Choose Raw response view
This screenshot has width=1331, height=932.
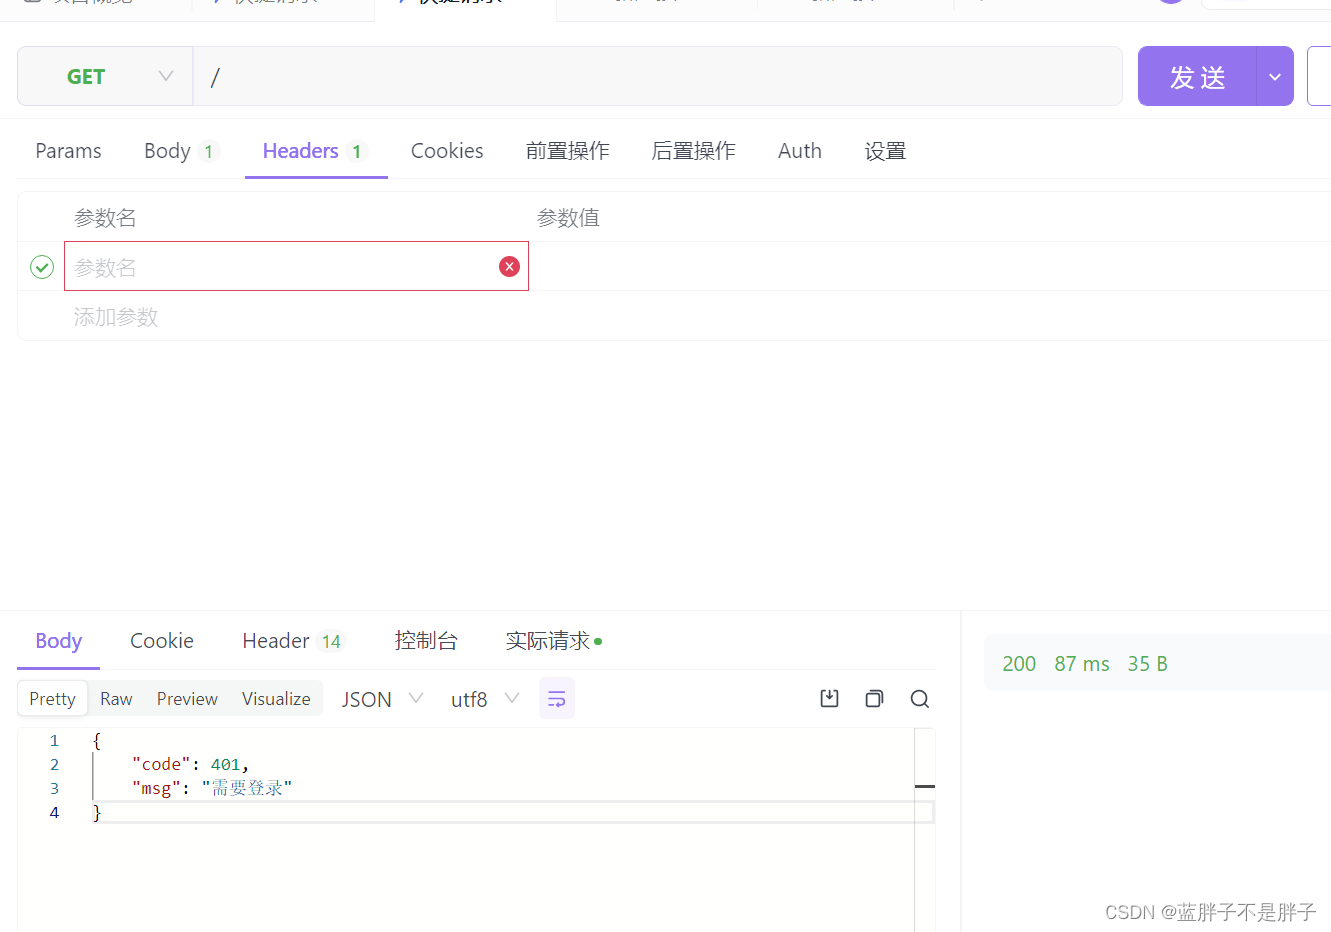(116, 699)
